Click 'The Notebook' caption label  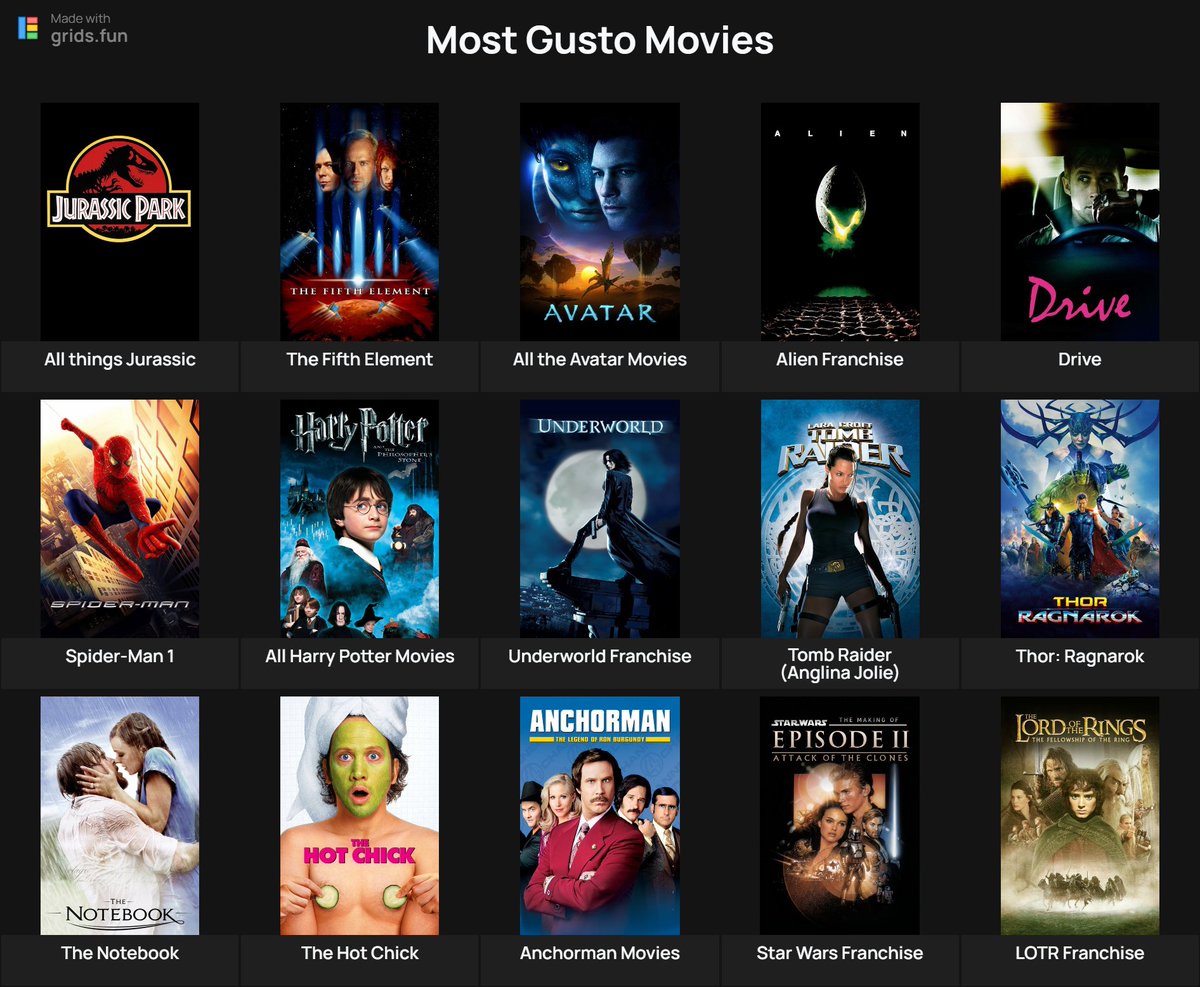point(120,953)
